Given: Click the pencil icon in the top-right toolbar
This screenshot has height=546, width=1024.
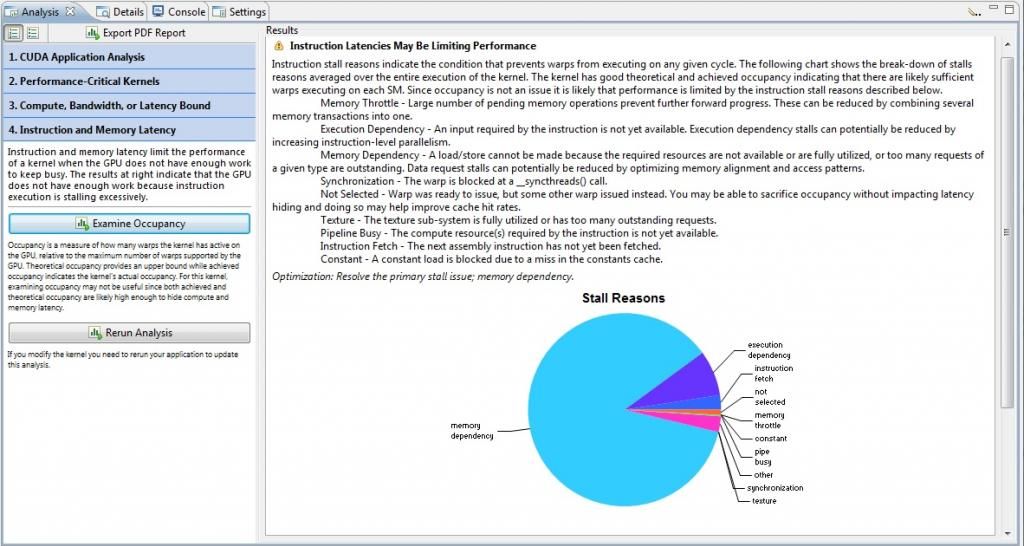Looking at the screenshot, I should 975,12.
